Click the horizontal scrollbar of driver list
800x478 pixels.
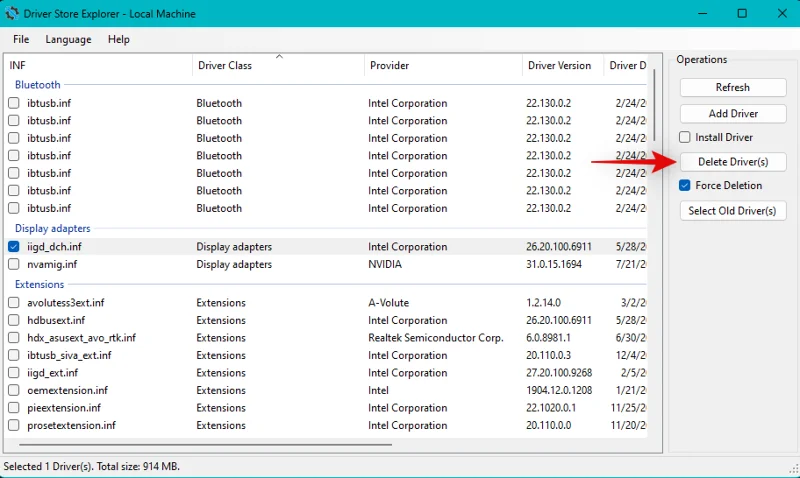(x=206, y=444)
